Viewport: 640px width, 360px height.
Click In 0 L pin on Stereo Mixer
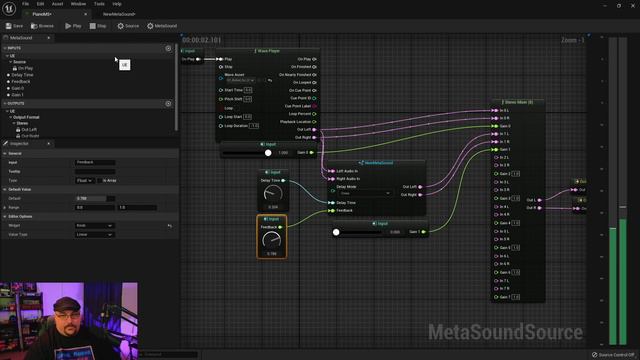[495, 111]
